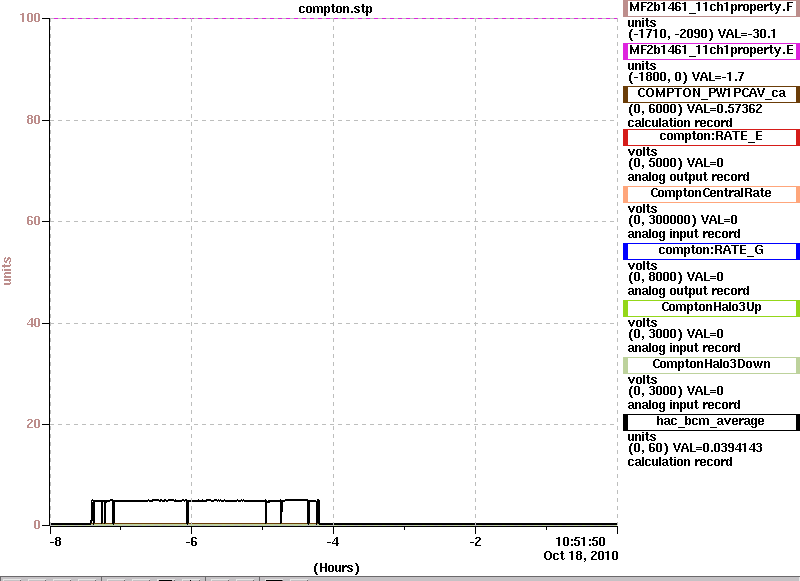
Task: Click the 100 tick label on y-axis
Action: [30, 18]
